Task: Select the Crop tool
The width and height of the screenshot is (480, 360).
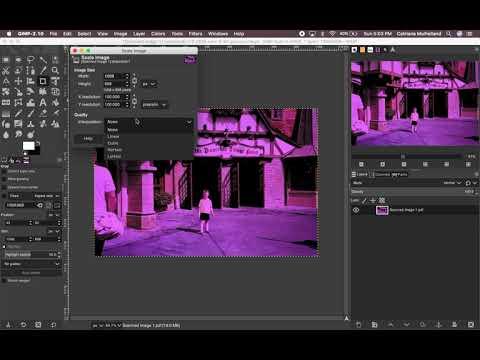Action: pos(43,81)
